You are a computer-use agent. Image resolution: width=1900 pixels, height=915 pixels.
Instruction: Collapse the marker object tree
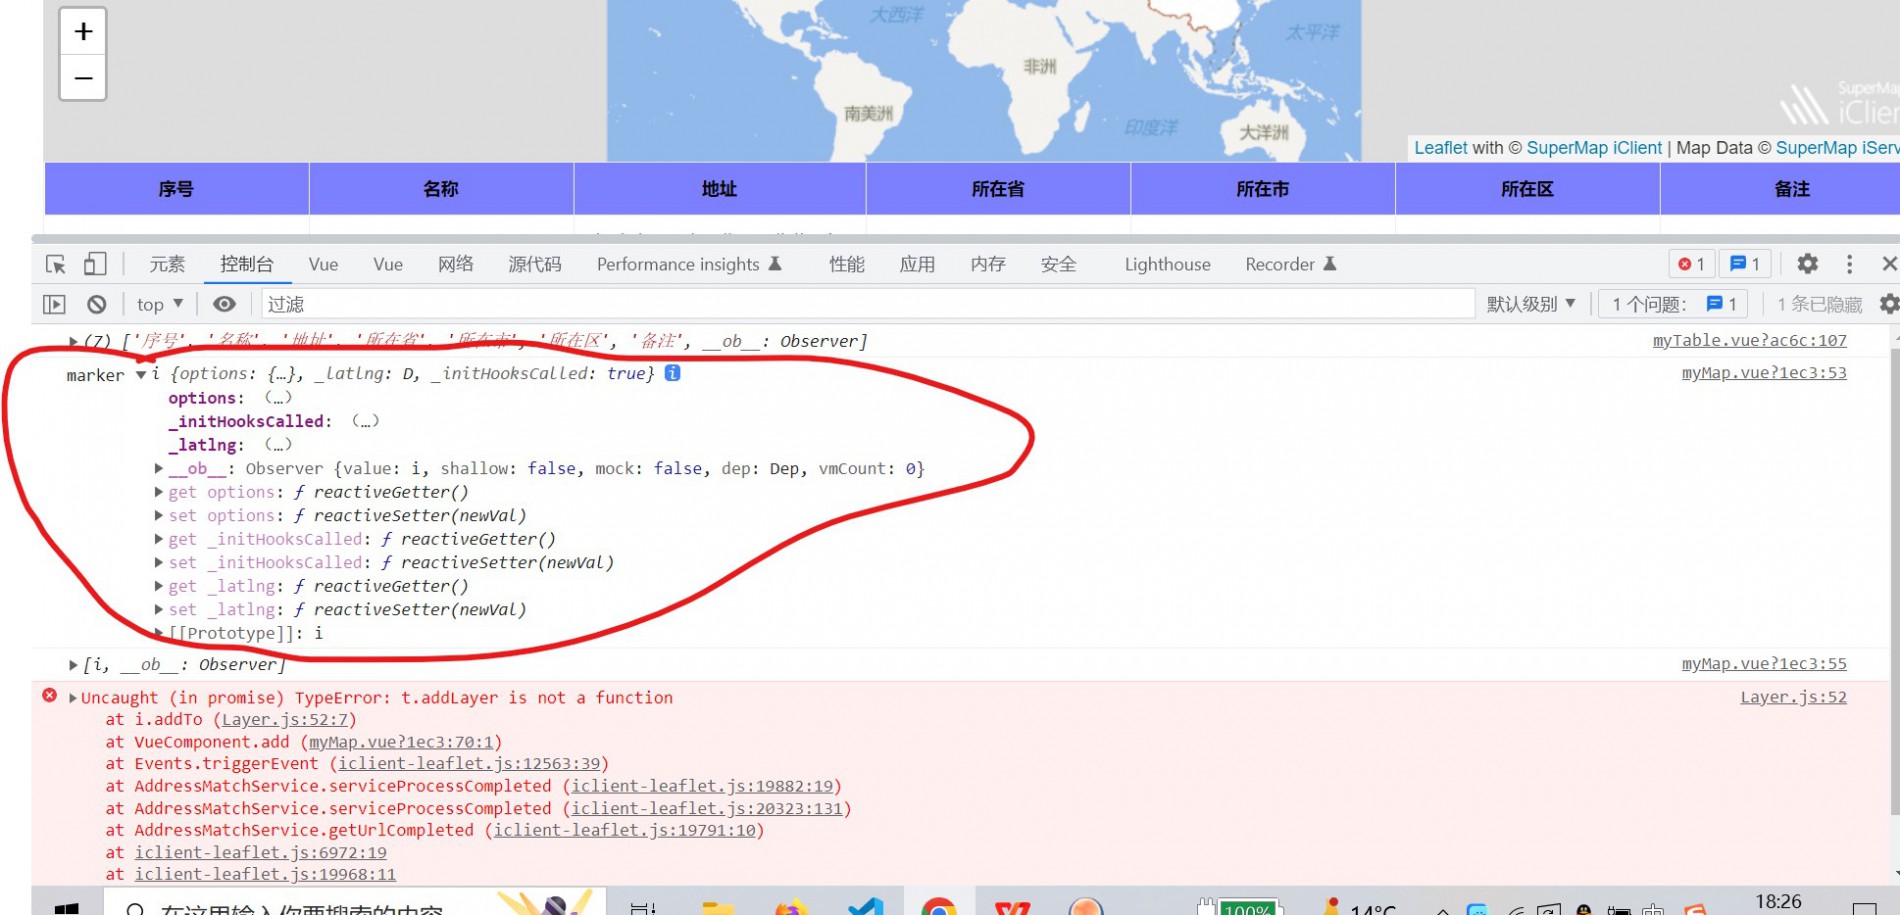[x=141, y=374]
